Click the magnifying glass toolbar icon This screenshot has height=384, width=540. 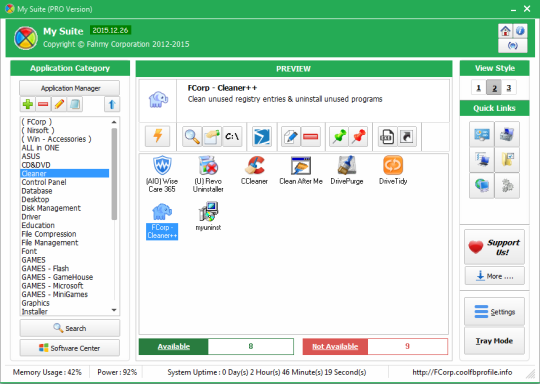[x=191, y=137]
